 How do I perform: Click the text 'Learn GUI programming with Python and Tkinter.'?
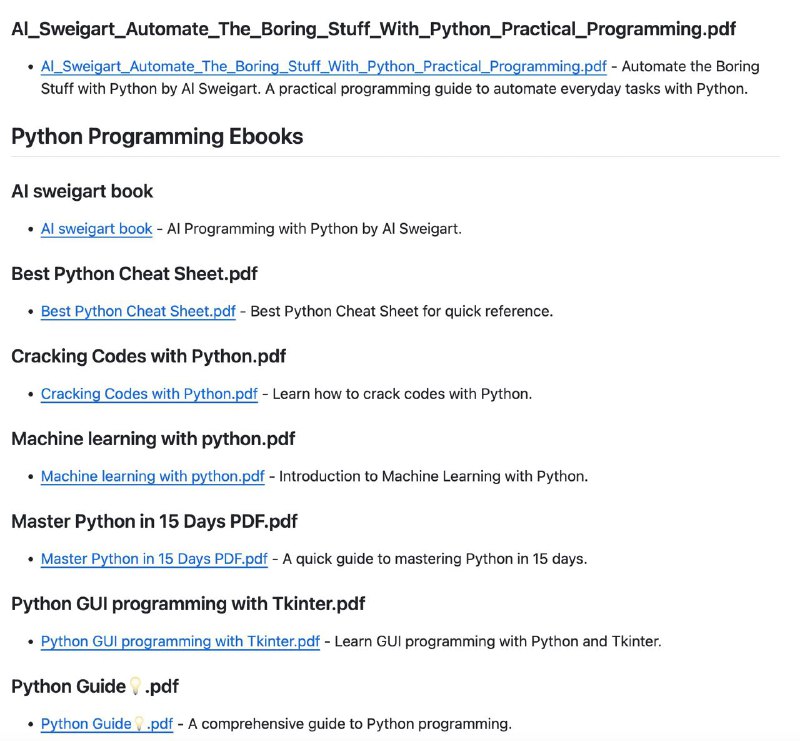click(498, 641)
